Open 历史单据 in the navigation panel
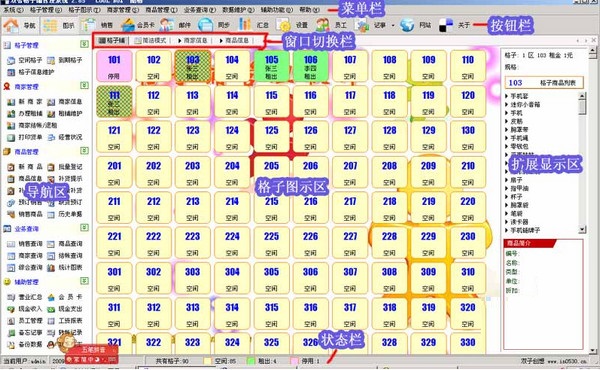 [65, 214]
